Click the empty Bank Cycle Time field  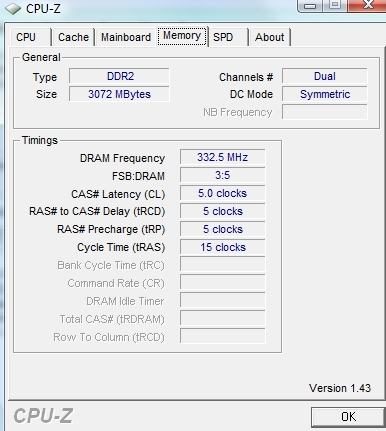[x=223, y=265]
